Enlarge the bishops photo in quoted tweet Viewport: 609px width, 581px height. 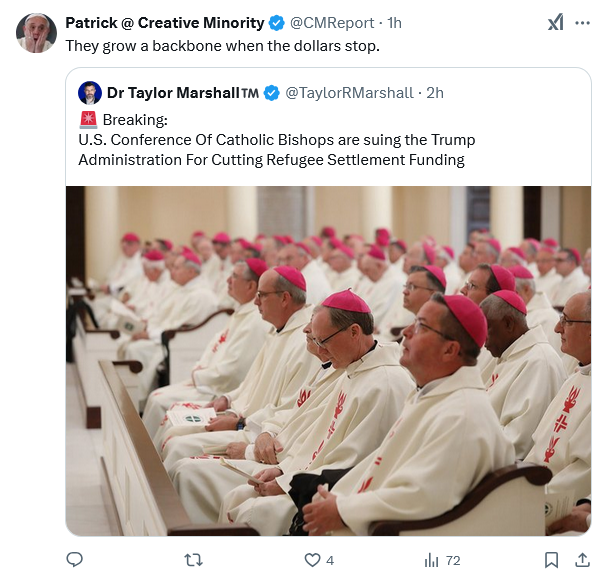pos(328,360)
